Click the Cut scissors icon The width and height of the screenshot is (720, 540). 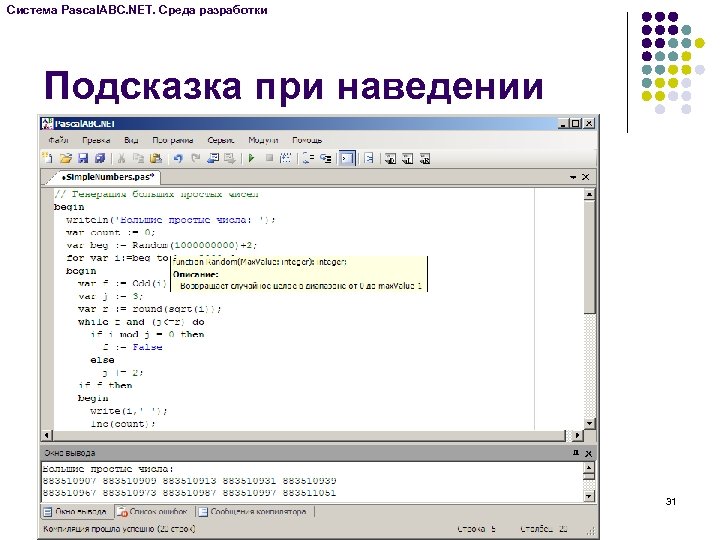click(x=121, y=158)
